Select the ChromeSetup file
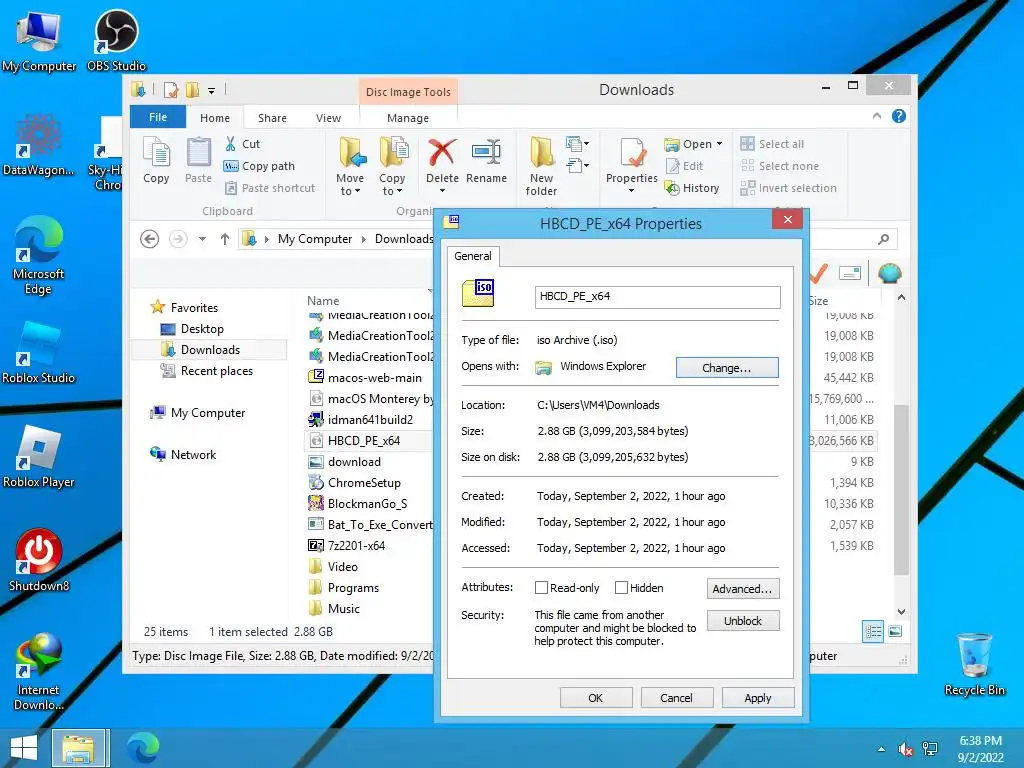1024x768 pixels. coord(355,483)
